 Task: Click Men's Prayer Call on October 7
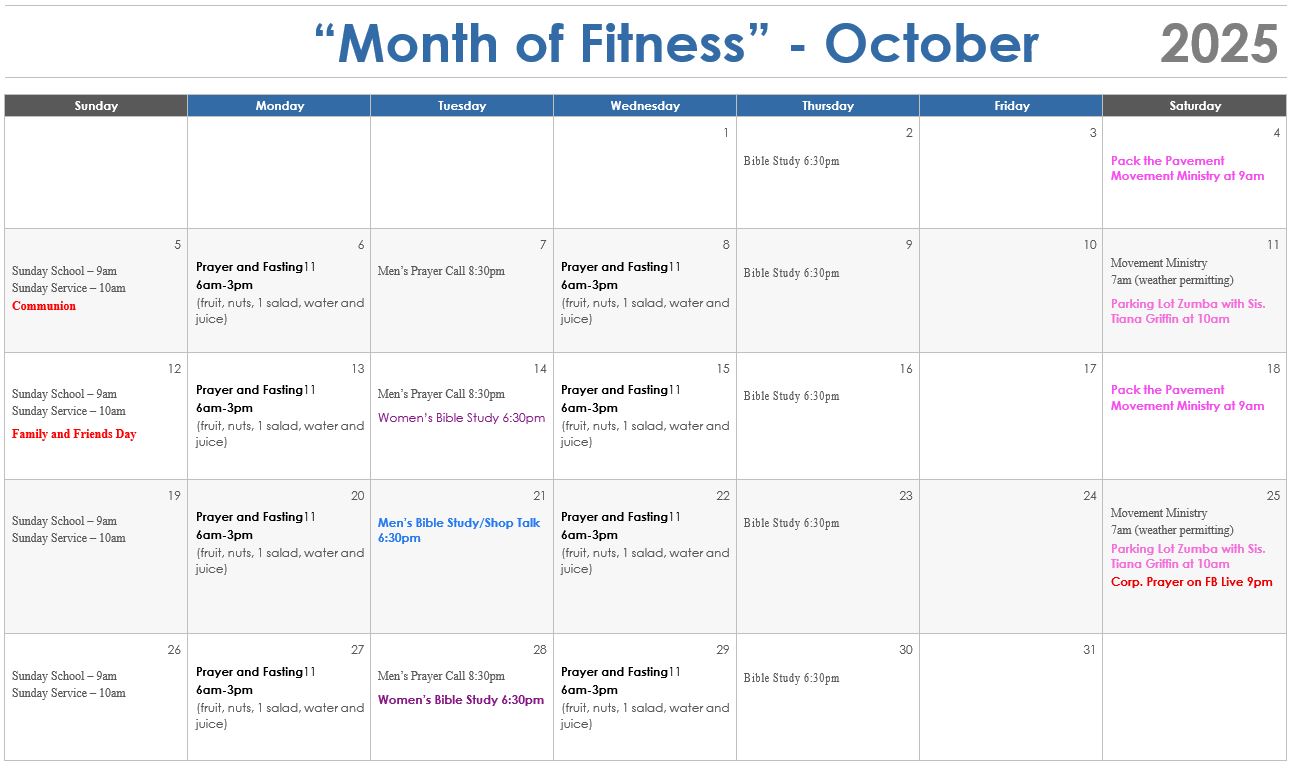441,271
